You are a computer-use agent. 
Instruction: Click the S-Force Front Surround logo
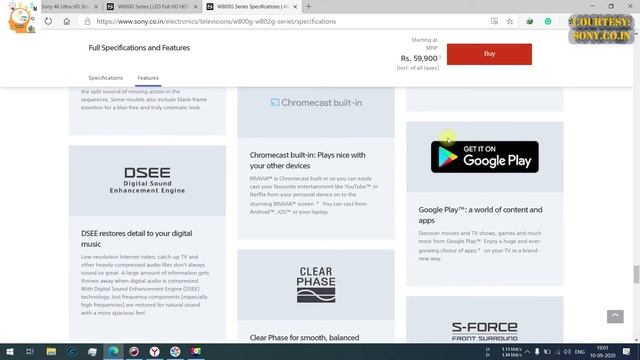pos(484,331)
